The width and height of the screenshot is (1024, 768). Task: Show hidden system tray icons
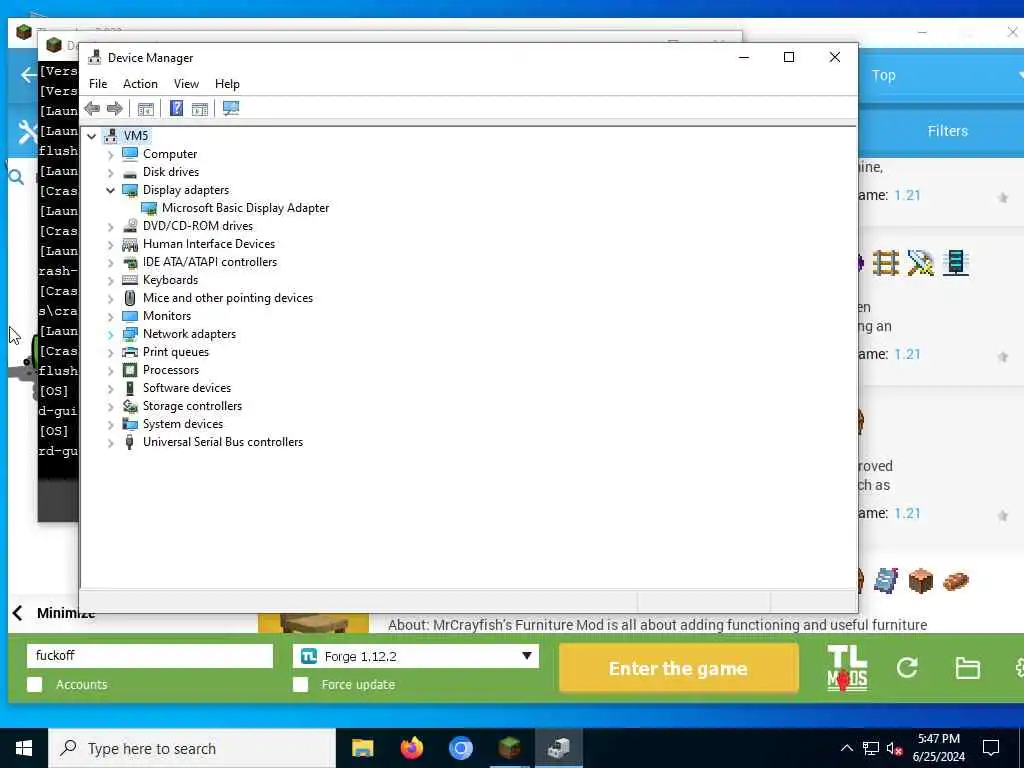coord(846,748)
